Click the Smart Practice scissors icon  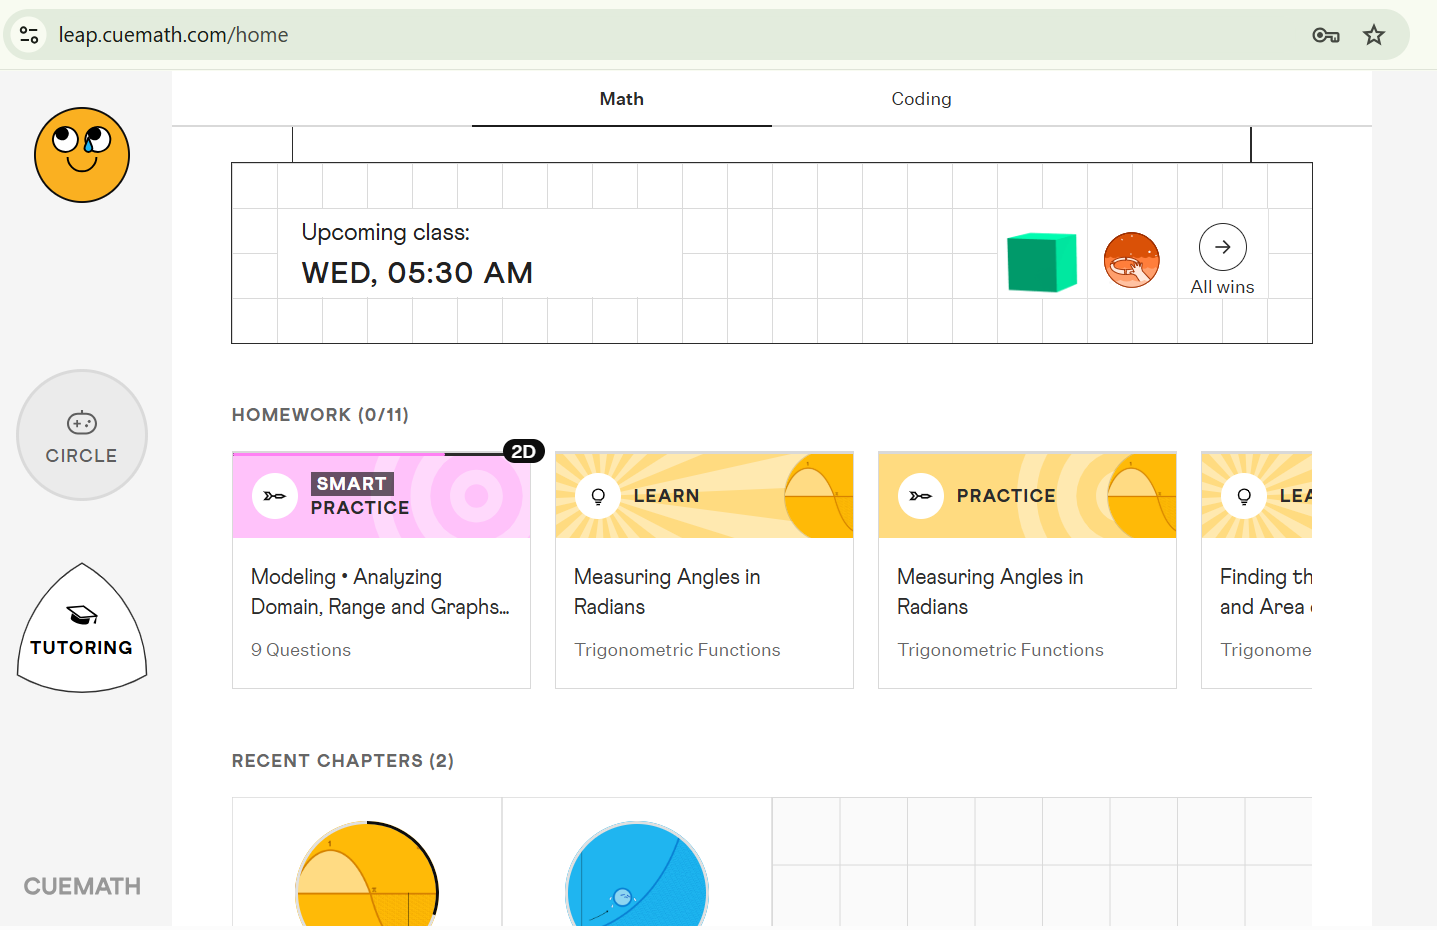pyautogui.click(x=274, y=495)
